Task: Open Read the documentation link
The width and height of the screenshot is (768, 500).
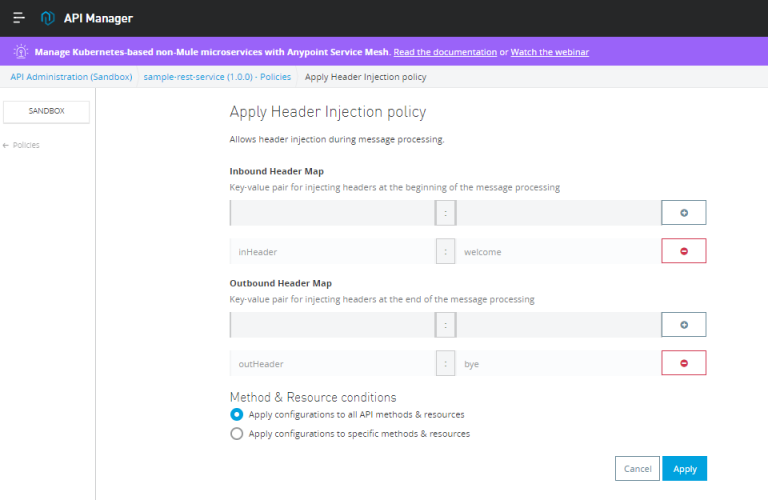Action: pos(445,52)
